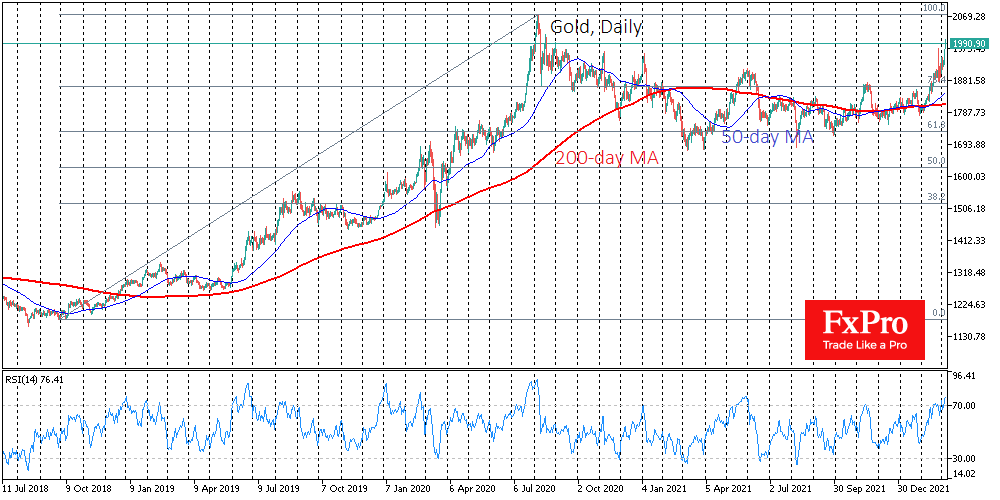Click the "Gold, Daily" chart title
Viewport: 1000px width, 500px height.
click(x=596, y=28)
